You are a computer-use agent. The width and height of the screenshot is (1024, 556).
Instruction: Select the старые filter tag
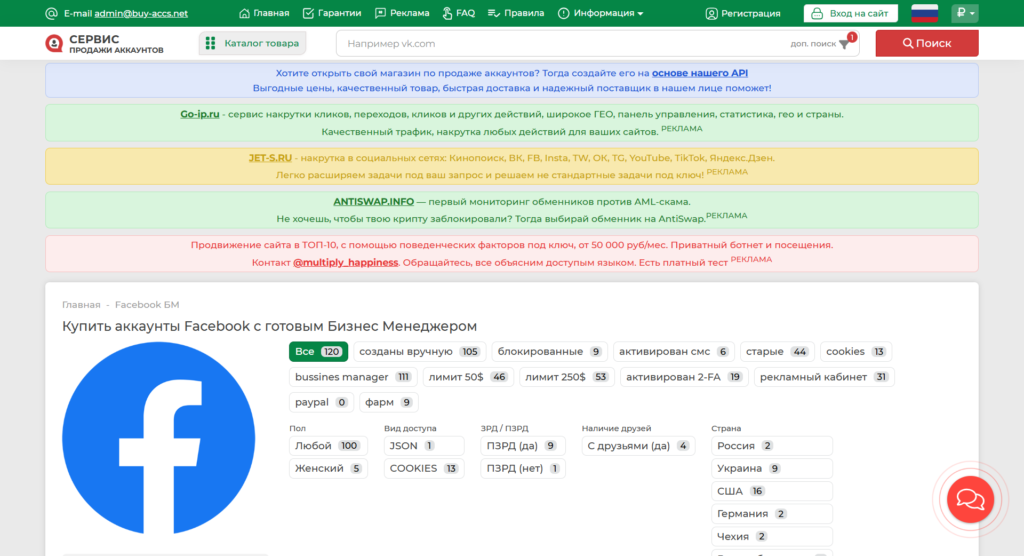[x=777, y=352]
